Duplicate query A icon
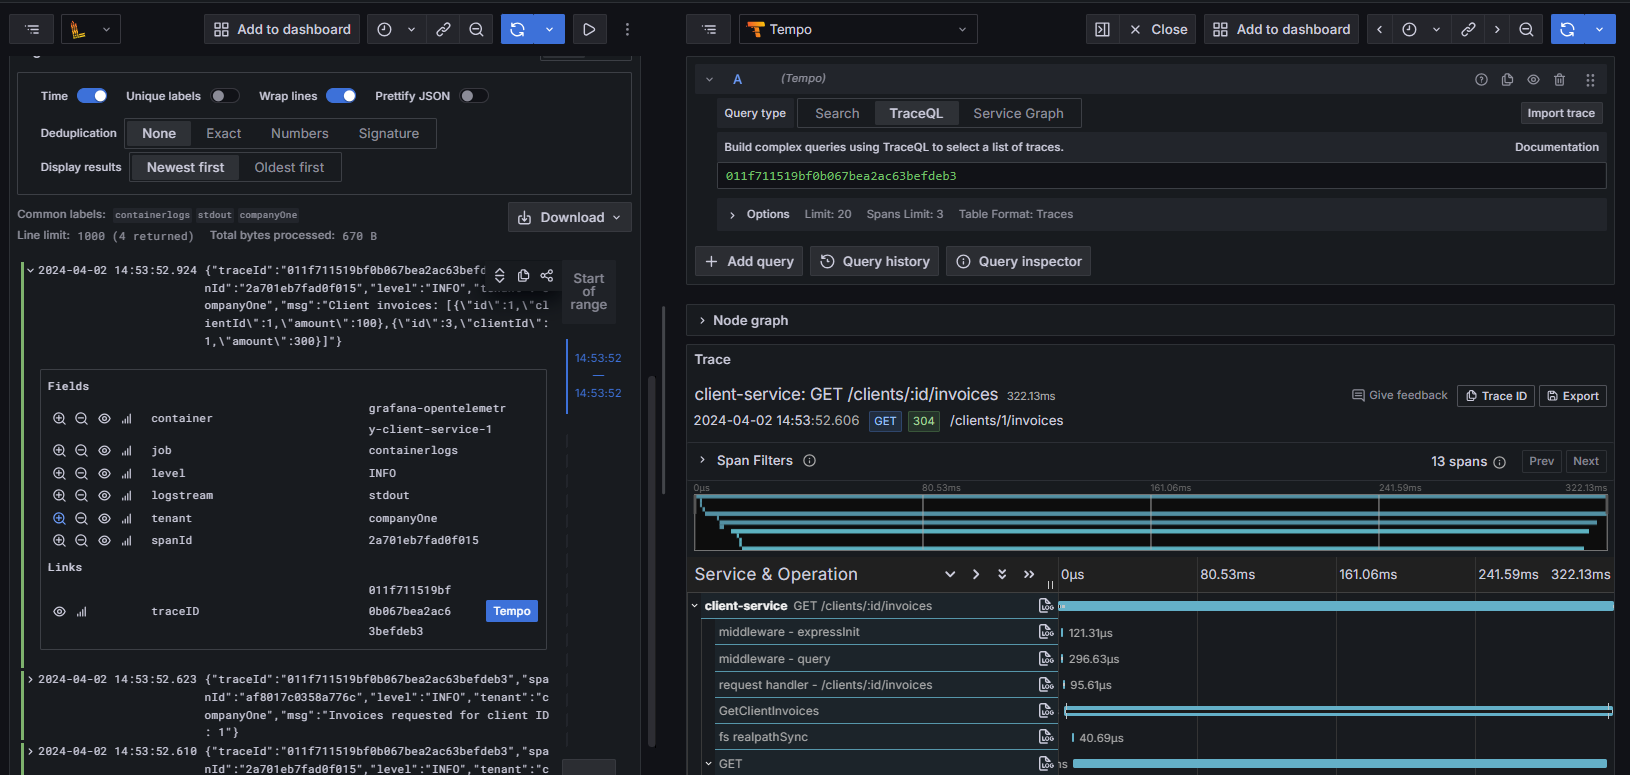Image resolution: width=1630 pixels, height=775 pixels. pos(1507,79)
